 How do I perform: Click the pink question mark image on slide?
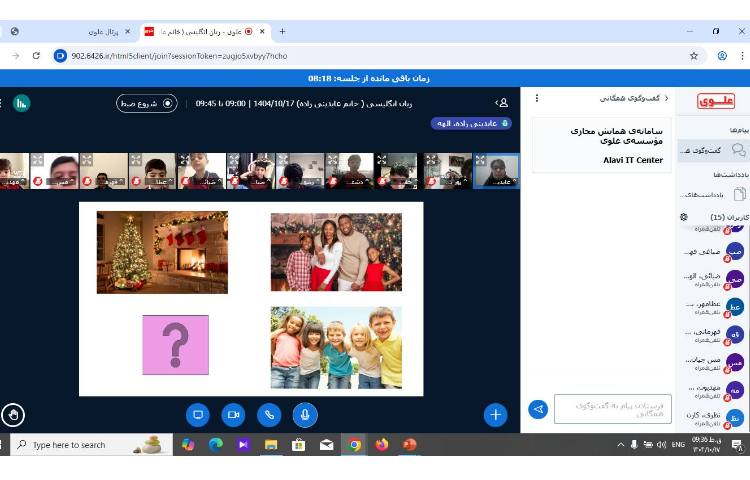point(175,345)
